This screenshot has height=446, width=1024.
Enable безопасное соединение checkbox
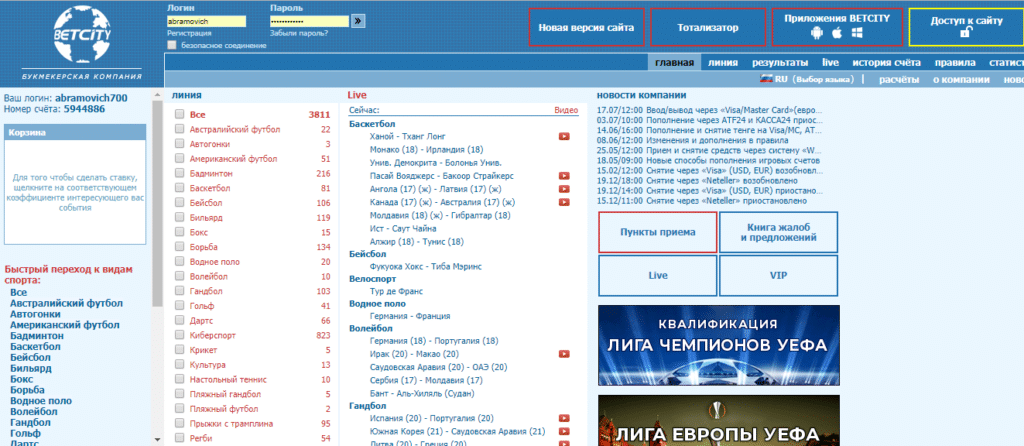(x=172, y=45)
